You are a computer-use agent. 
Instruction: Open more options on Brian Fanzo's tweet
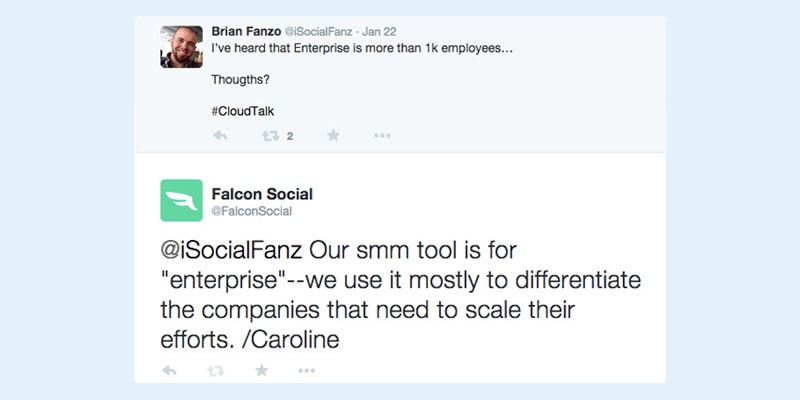click(382, 136)
